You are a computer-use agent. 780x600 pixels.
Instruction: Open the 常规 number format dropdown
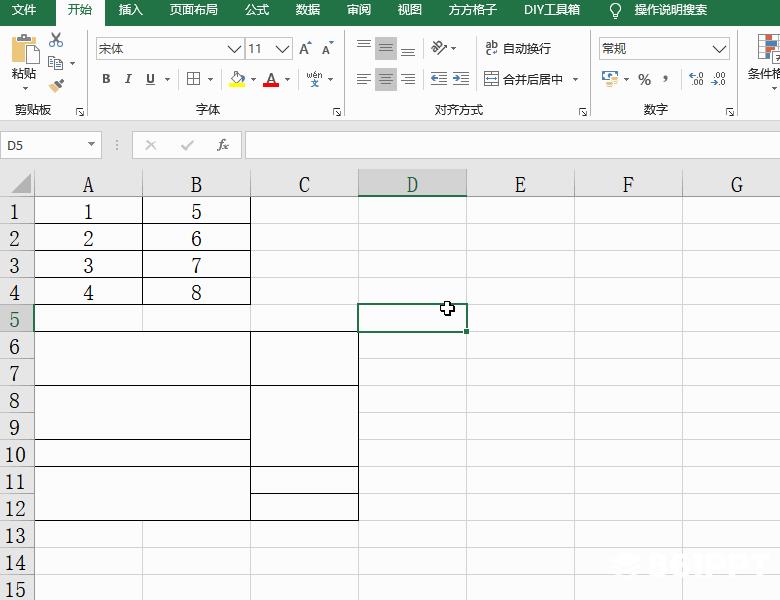(x=719, y=49)
